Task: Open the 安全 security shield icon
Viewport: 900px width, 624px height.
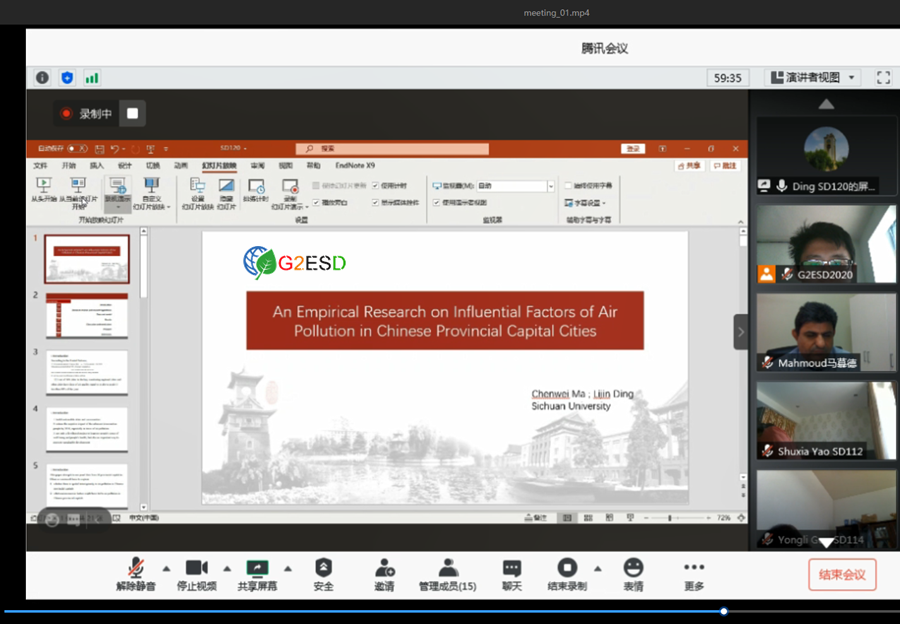Action: click(x=323, y=567)
